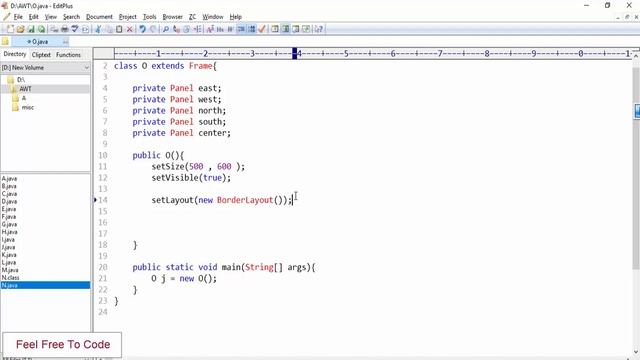
Task: Open the [D:] New Volume drive dropdown
Action: [45, 68]
